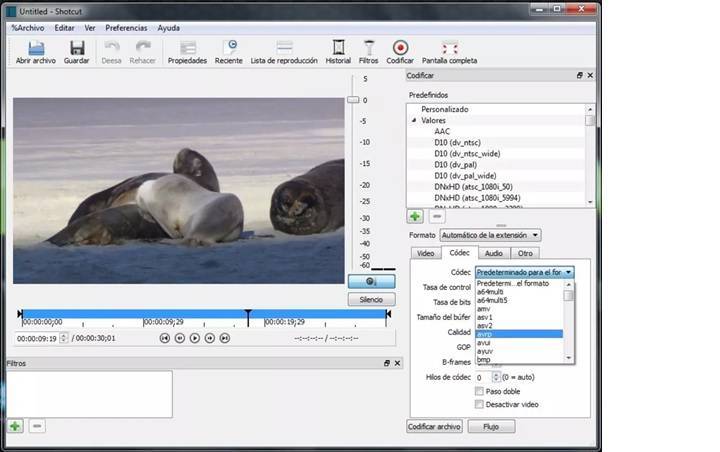Click the Códec combo box
Screen dimensions: 720x452
[524, 272]
